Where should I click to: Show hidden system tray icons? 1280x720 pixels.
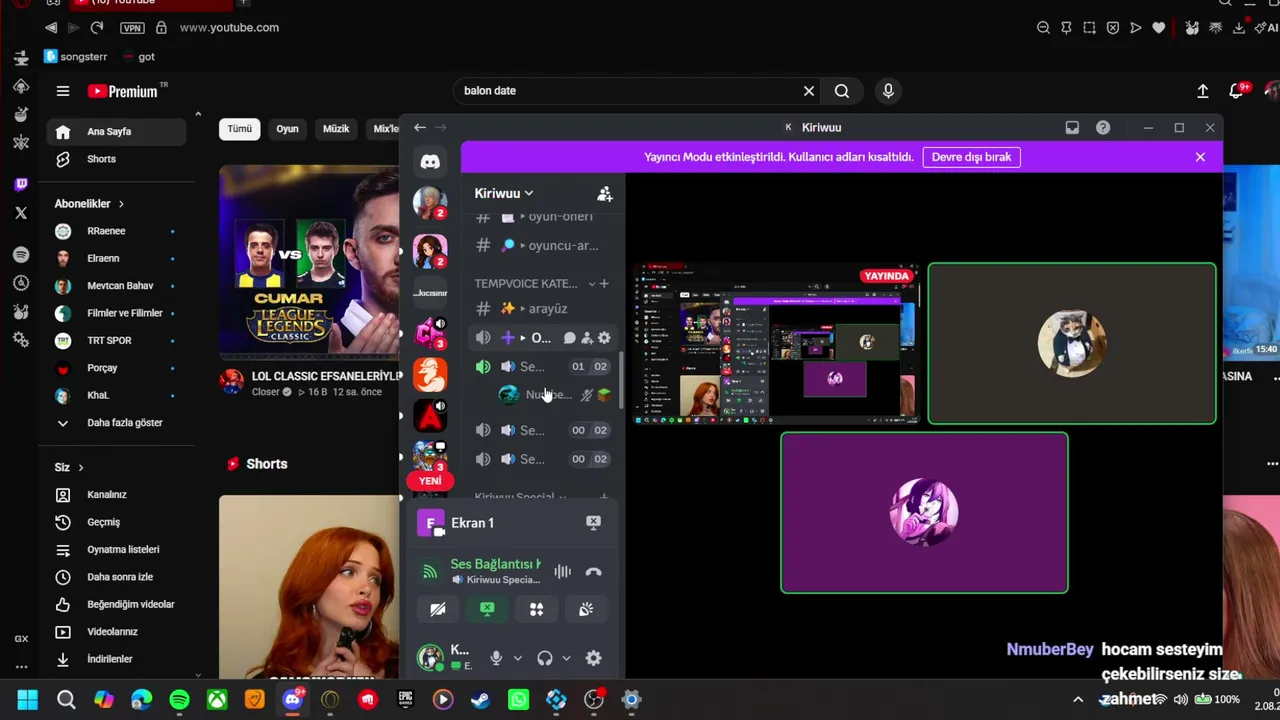tap(1078, 700)
